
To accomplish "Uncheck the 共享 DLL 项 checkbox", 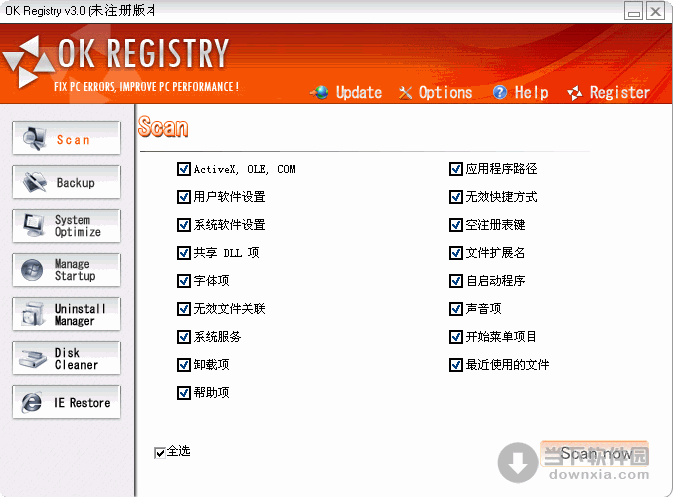I will tap(184, 253).
